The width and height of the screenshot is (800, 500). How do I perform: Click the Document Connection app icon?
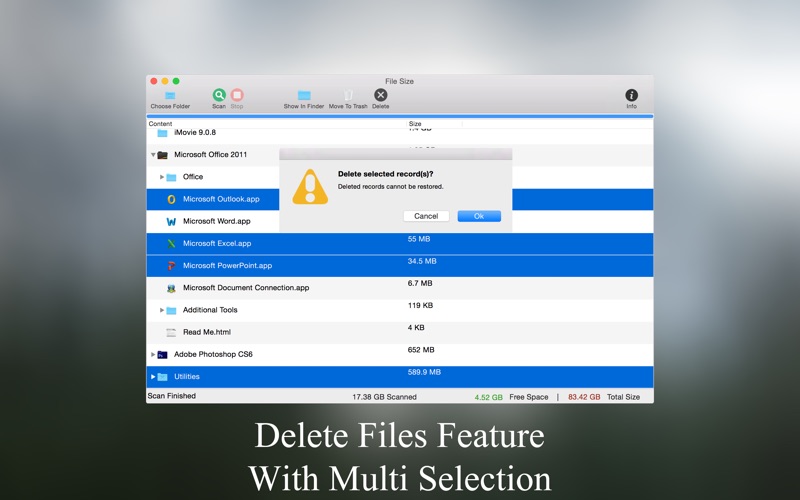[x=171, y=288]
